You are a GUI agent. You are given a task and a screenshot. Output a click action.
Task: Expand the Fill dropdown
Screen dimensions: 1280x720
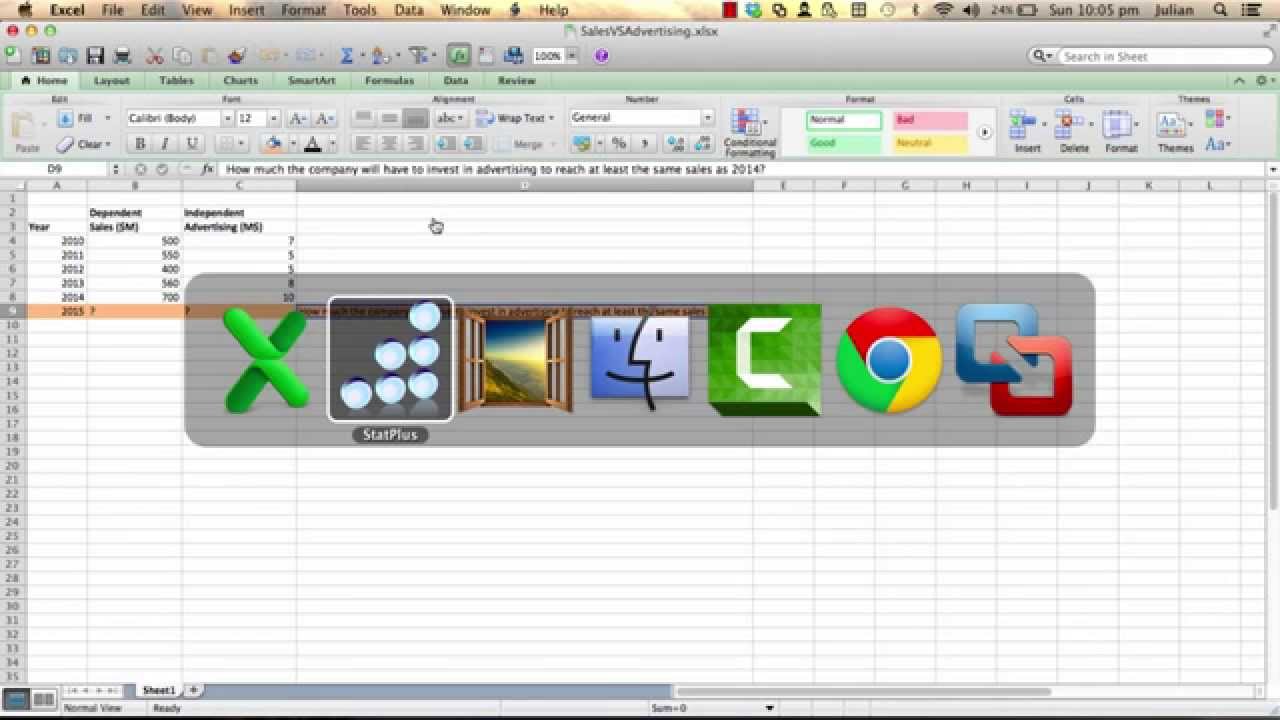[108, 118]
